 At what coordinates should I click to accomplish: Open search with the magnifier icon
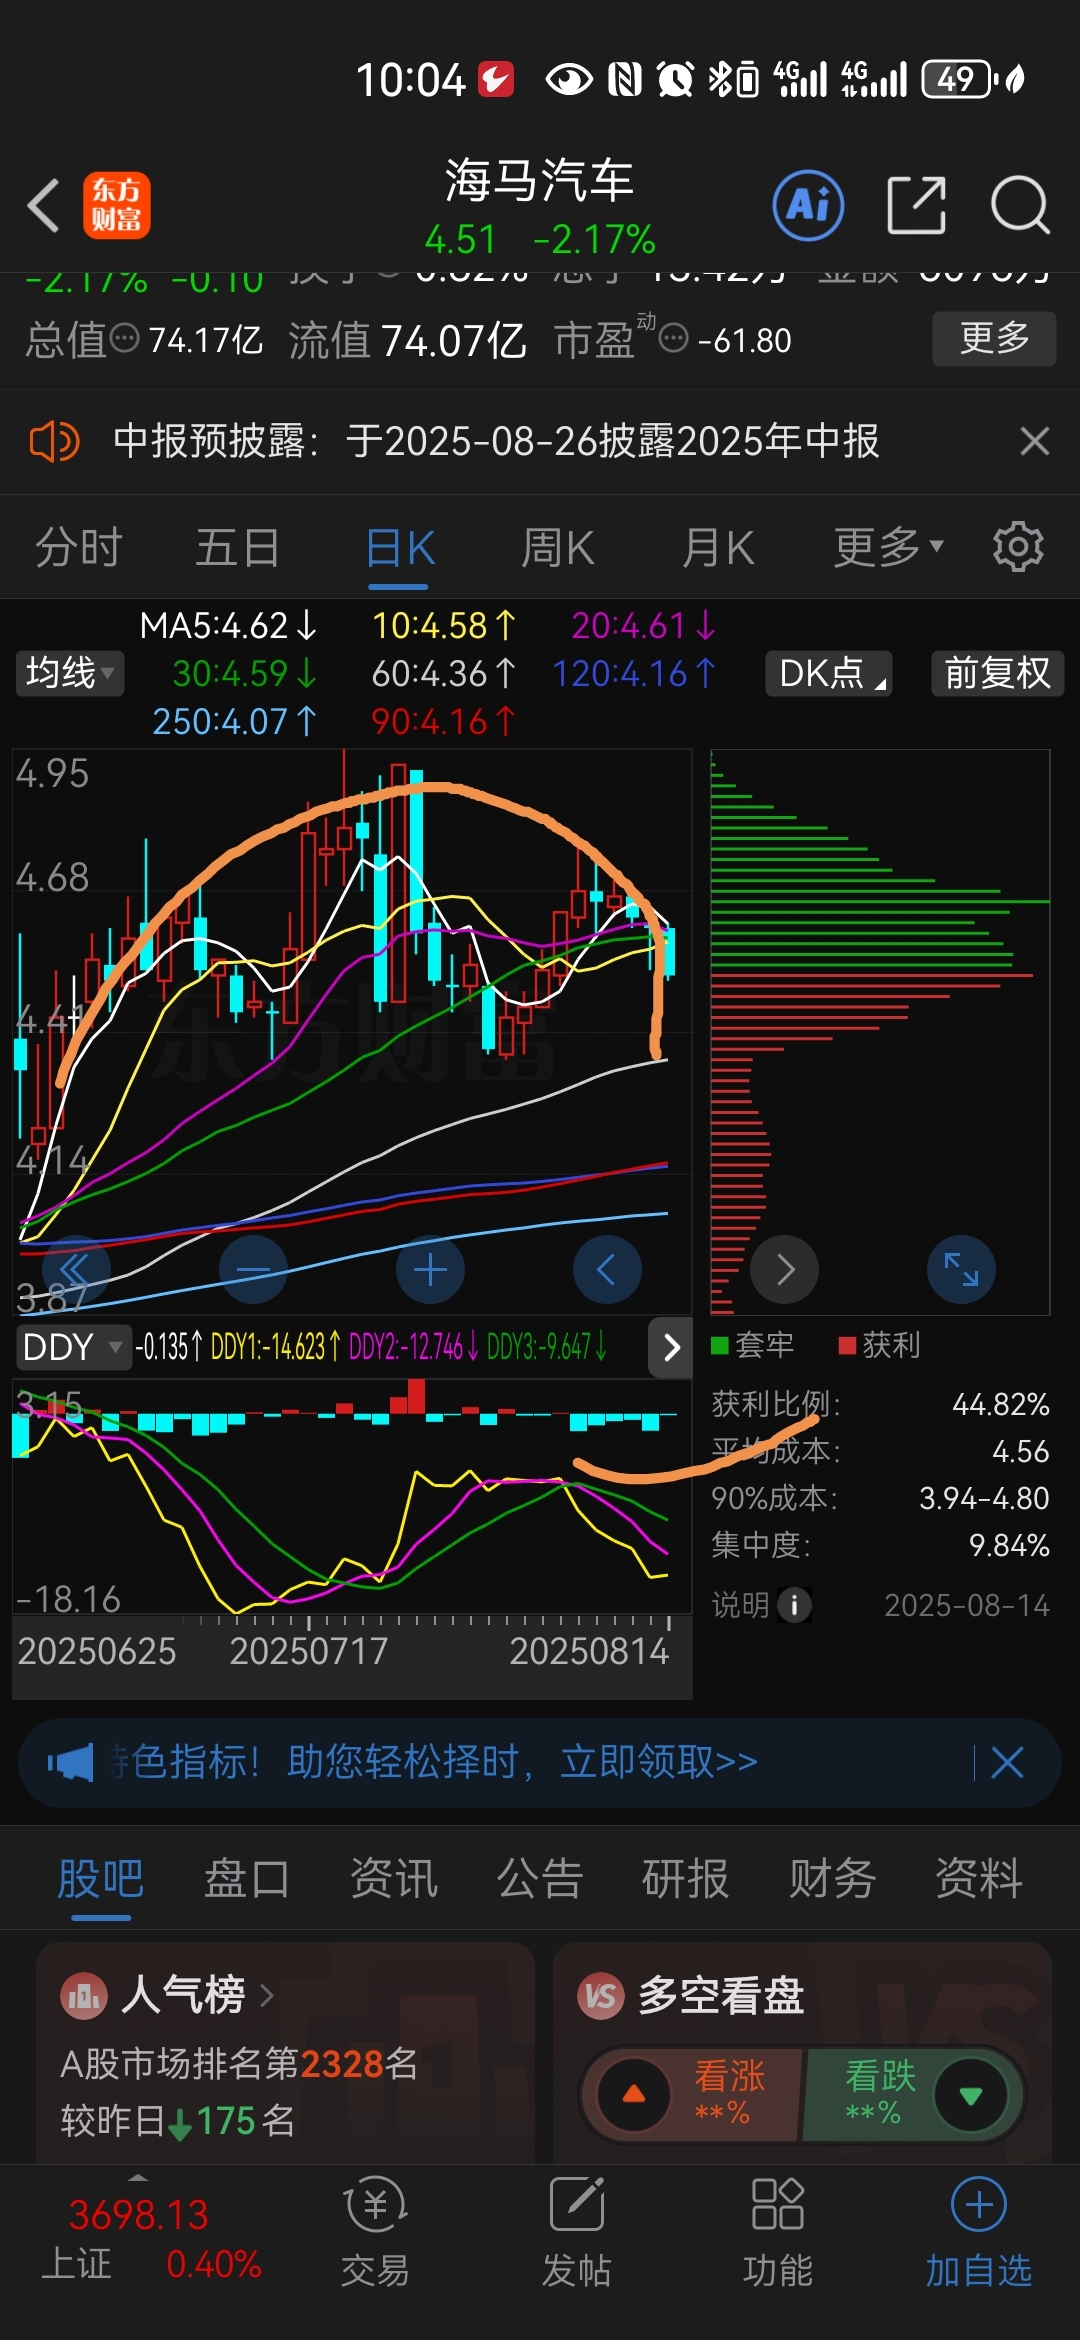click(x=1020, y=205)
